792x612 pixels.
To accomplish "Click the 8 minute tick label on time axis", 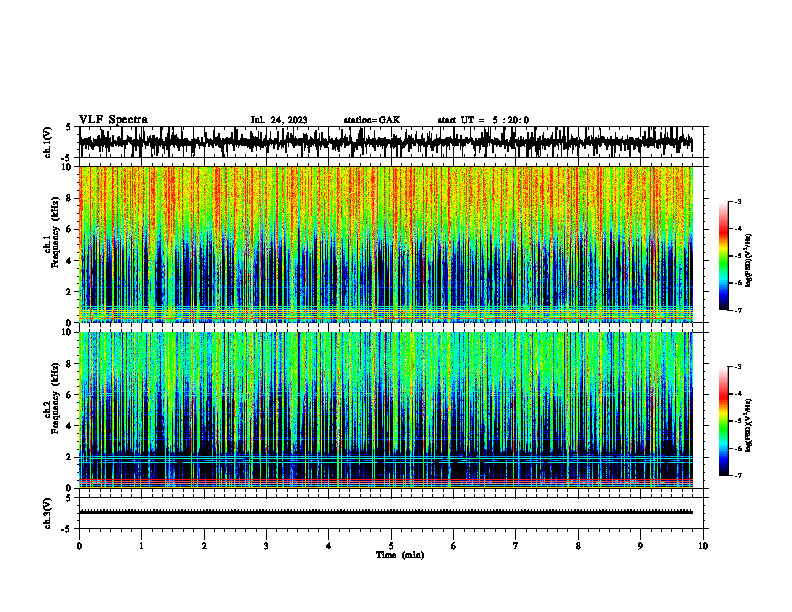I will pos(578,546).
